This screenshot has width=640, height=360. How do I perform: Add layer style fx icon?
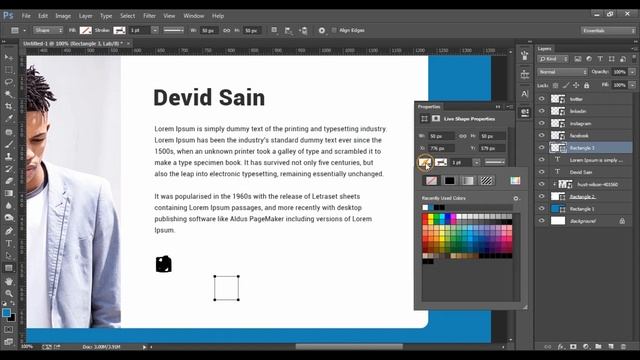(x=560, y=347)
